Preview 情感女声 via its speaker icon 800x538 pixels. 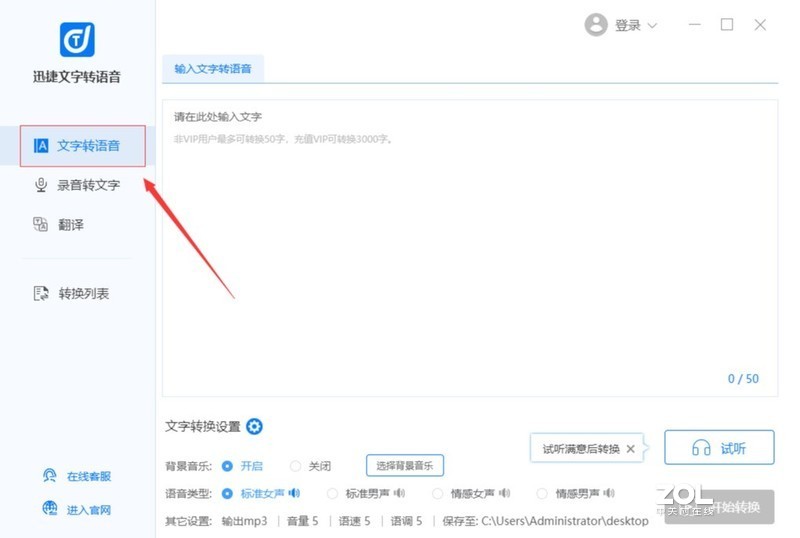(505, 493)
